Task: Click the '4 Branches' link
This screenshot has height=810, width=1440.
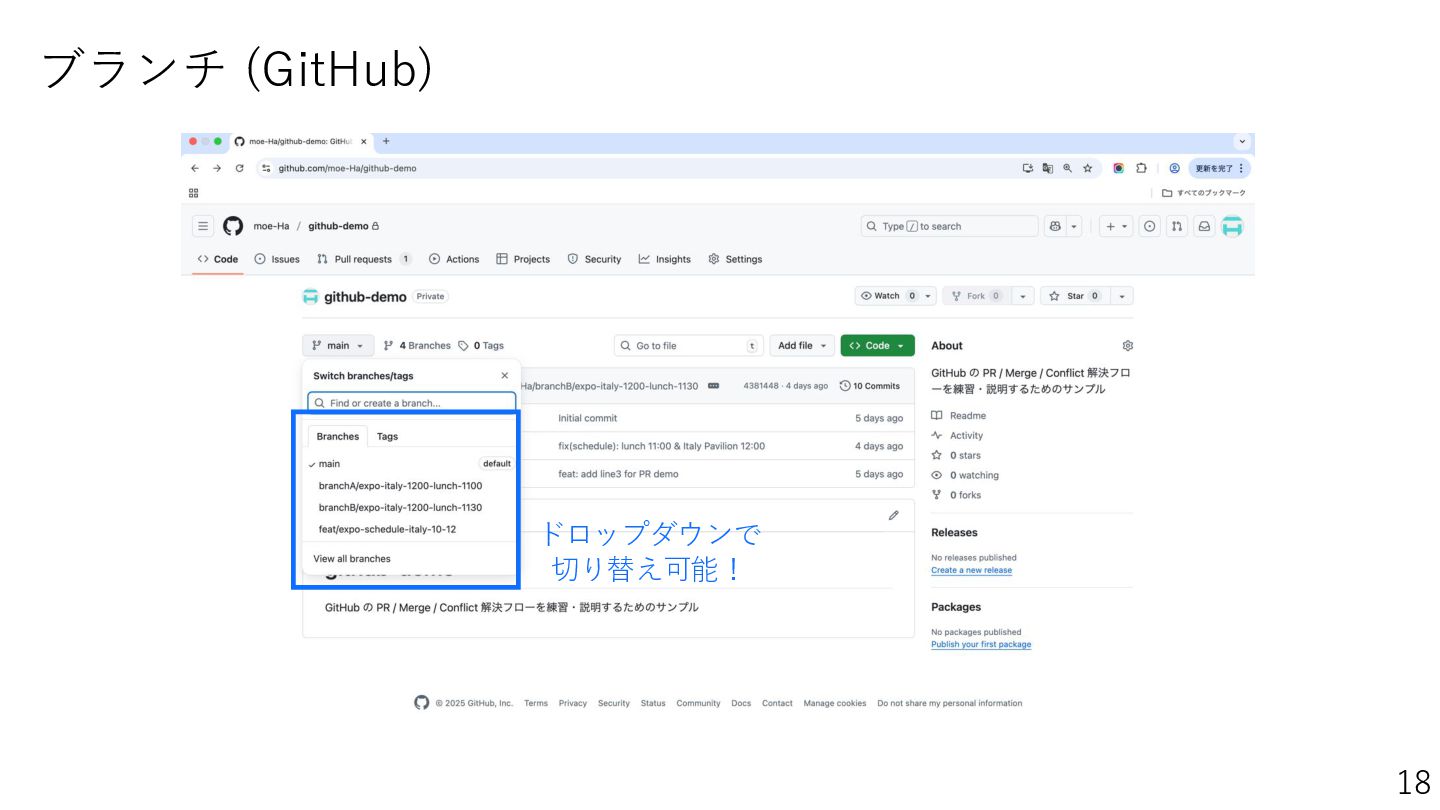Action: click(417, 346)
